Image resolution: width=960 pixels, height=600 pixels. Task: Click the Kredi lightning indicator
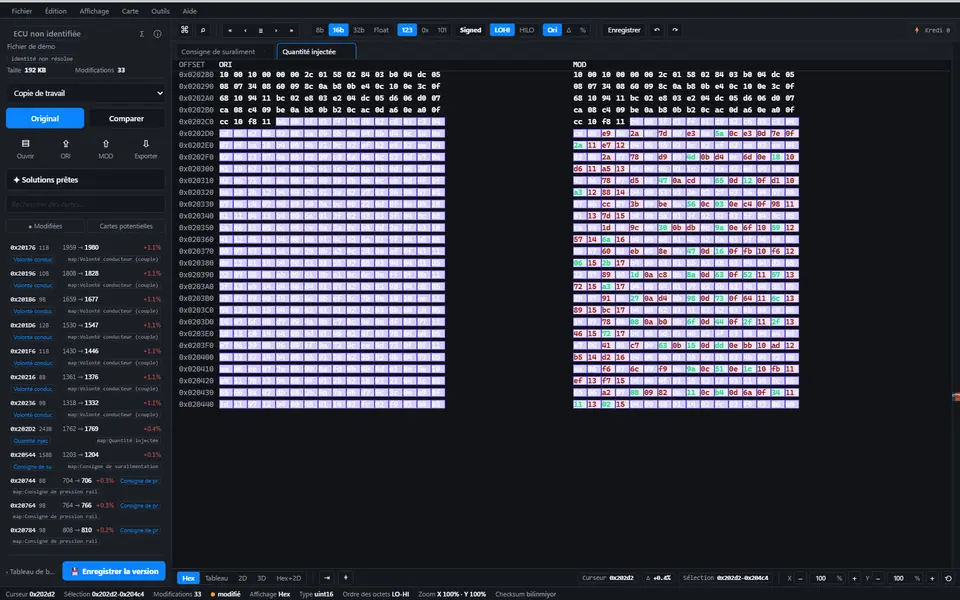[x=931, y=30]
